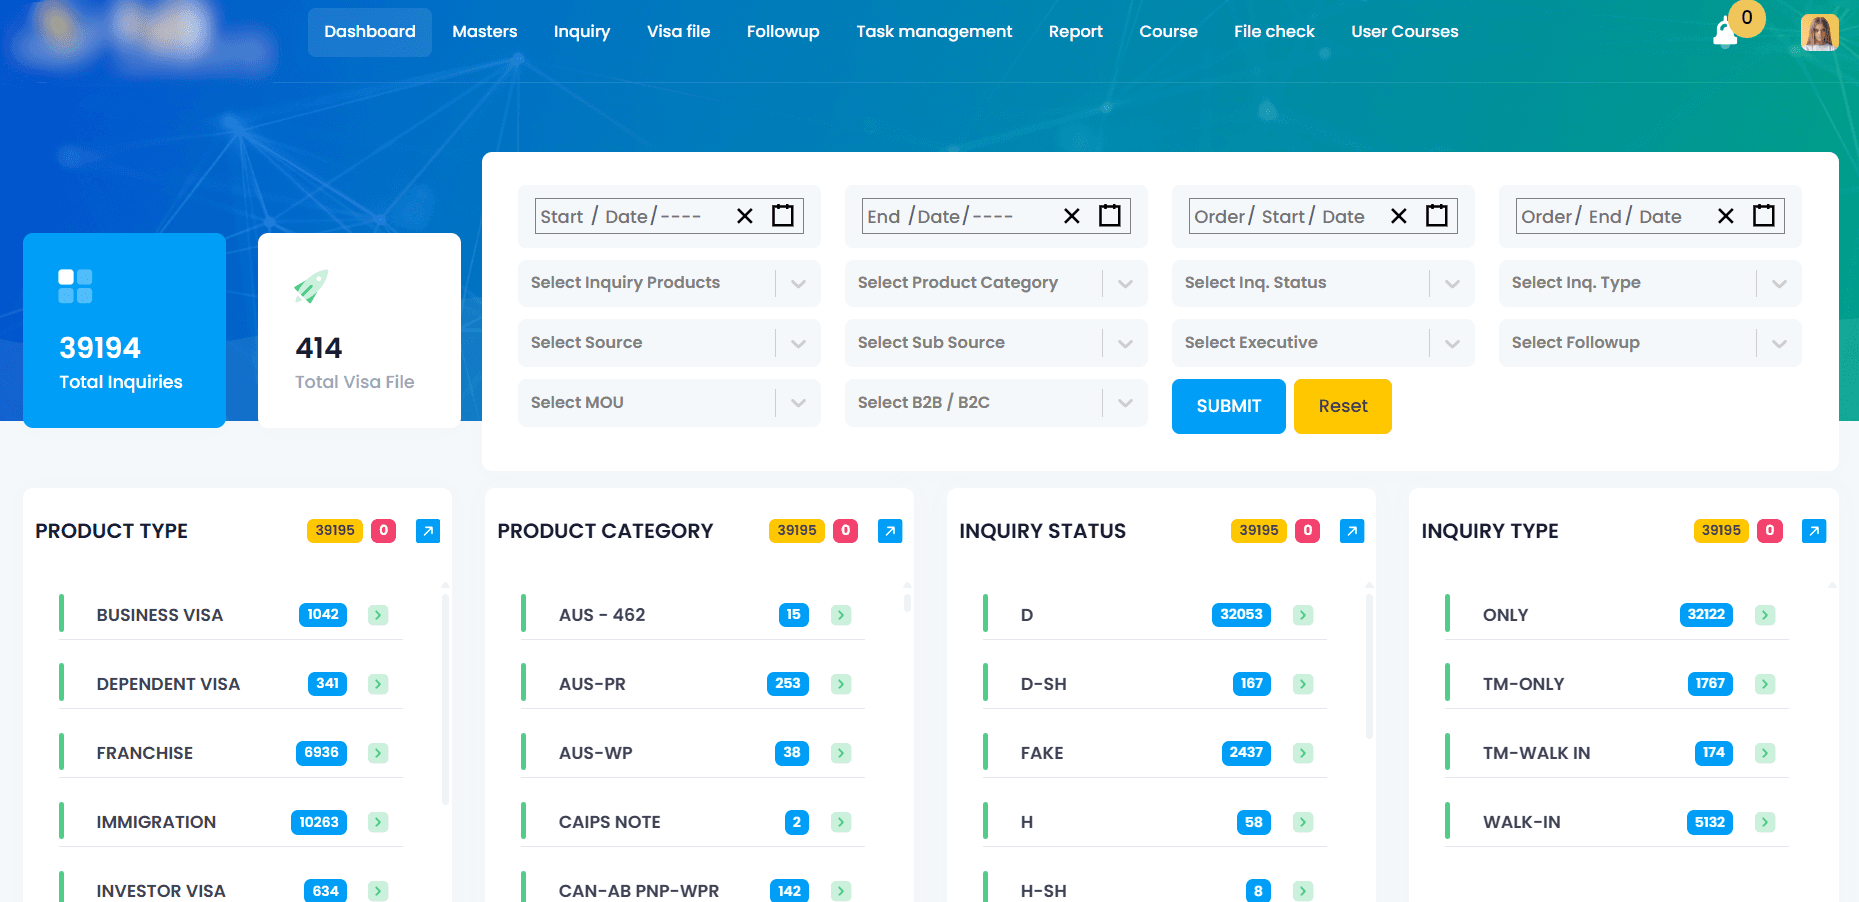Click the Product Category panel scrollbar
Viewport: 1859px width, 902px height.
pyautogui.click(x=908, y=603)
